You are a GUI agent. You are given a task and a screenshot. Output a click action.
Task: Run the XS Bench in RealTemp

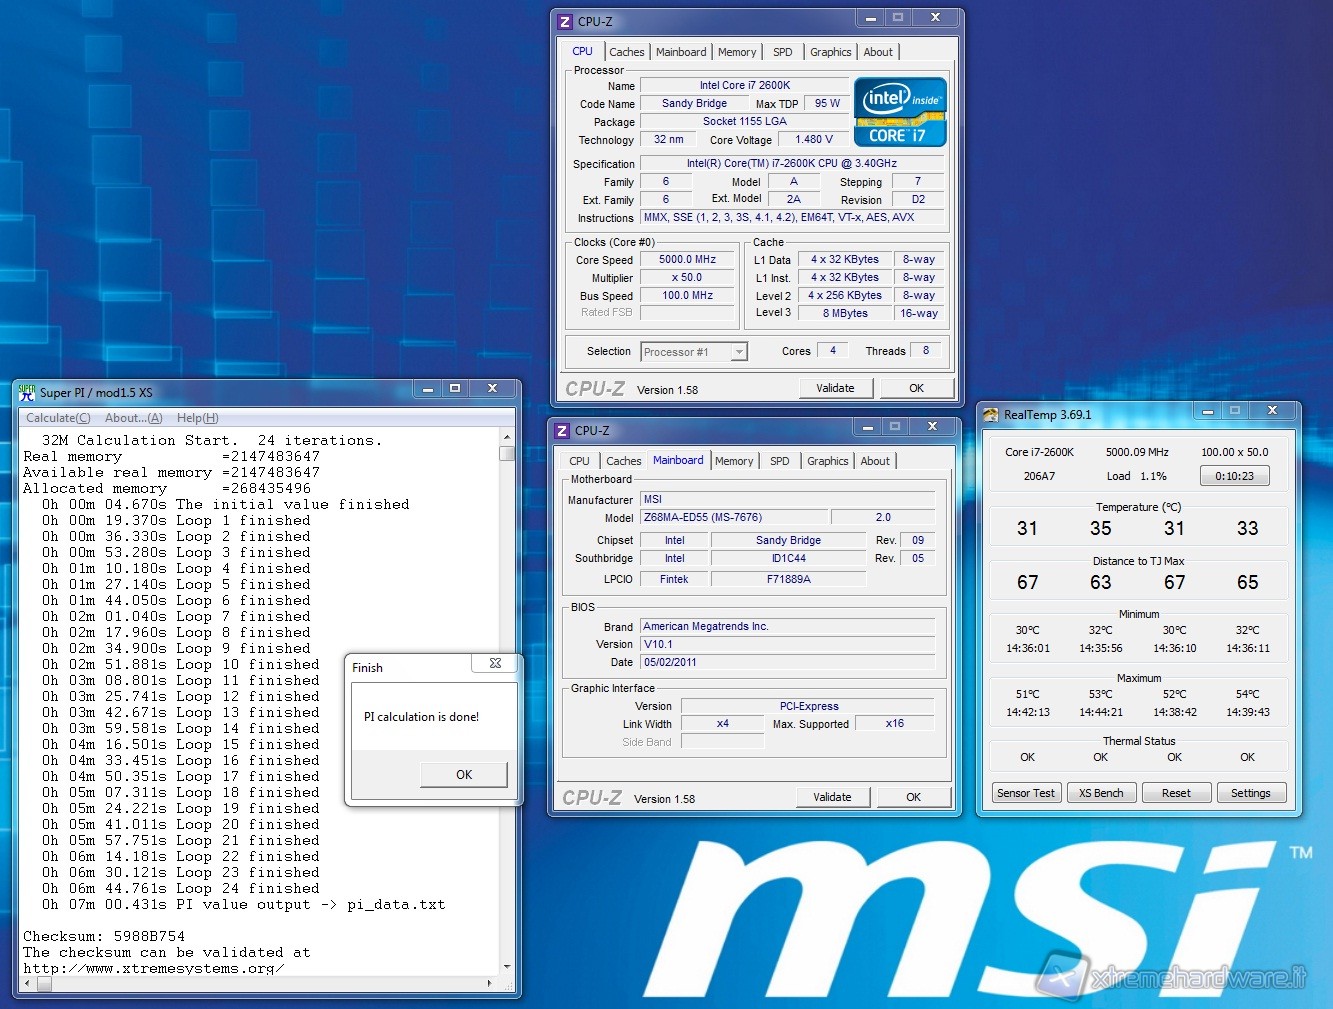(x=1101, y=793)
